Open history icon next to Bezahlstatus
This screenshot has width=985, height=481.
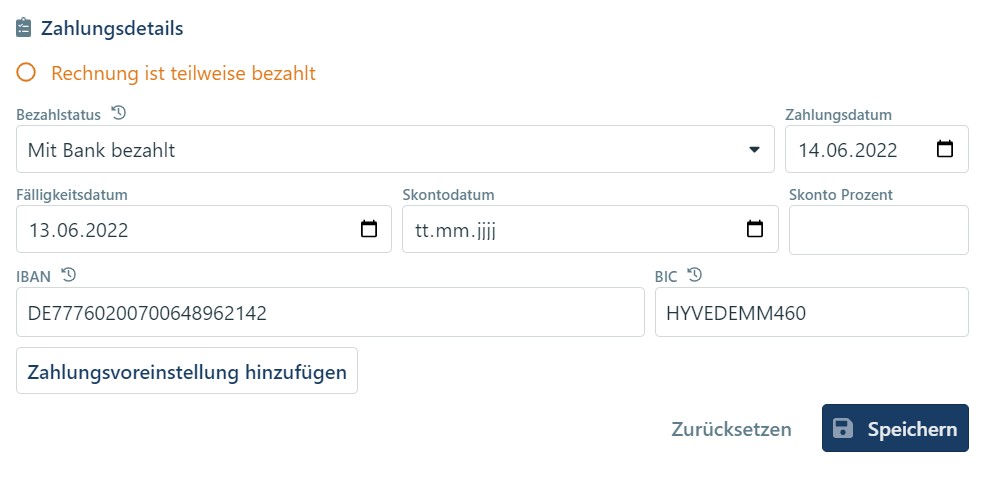pyautogui.click(x=118, y=112)
